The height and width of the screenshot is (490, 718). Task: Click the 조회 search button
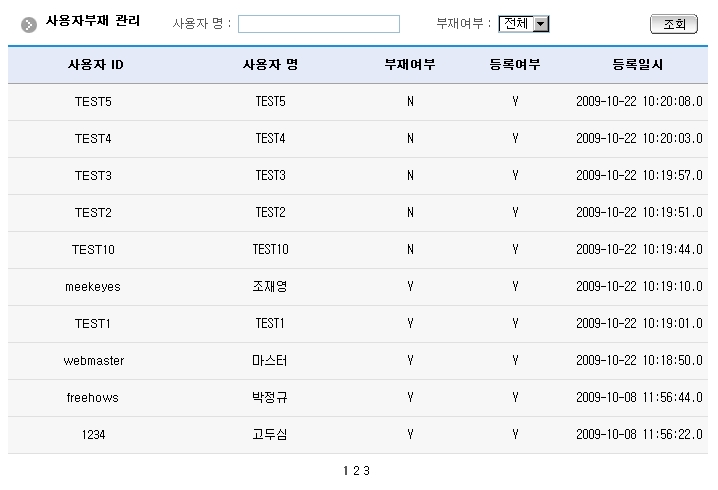coord(673,24)
